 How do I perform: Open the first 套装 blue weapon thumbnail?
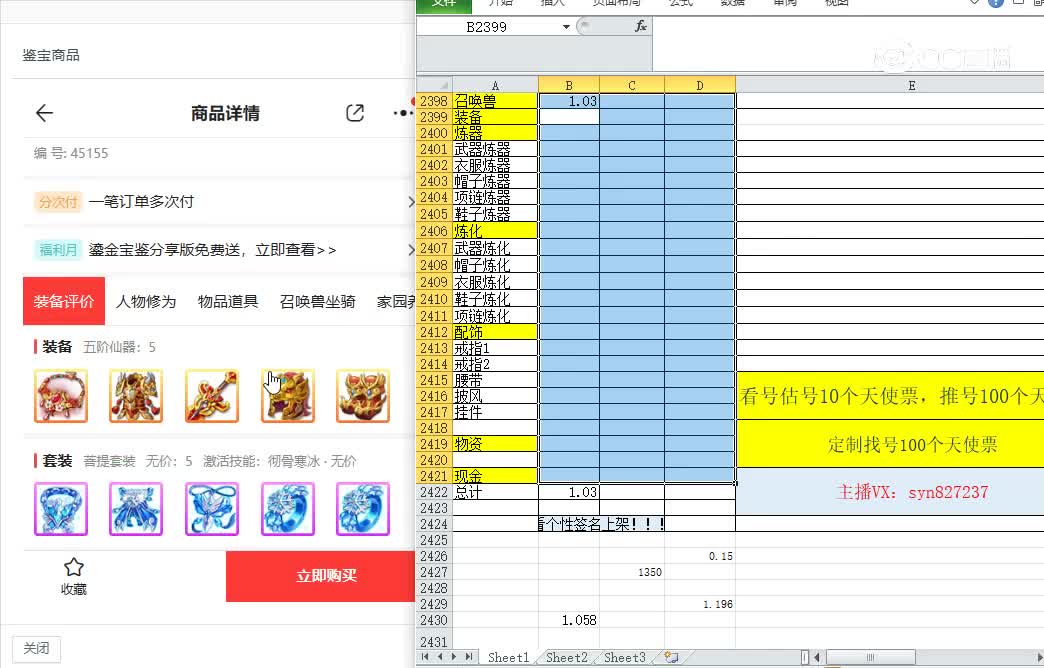coord(60,508)
